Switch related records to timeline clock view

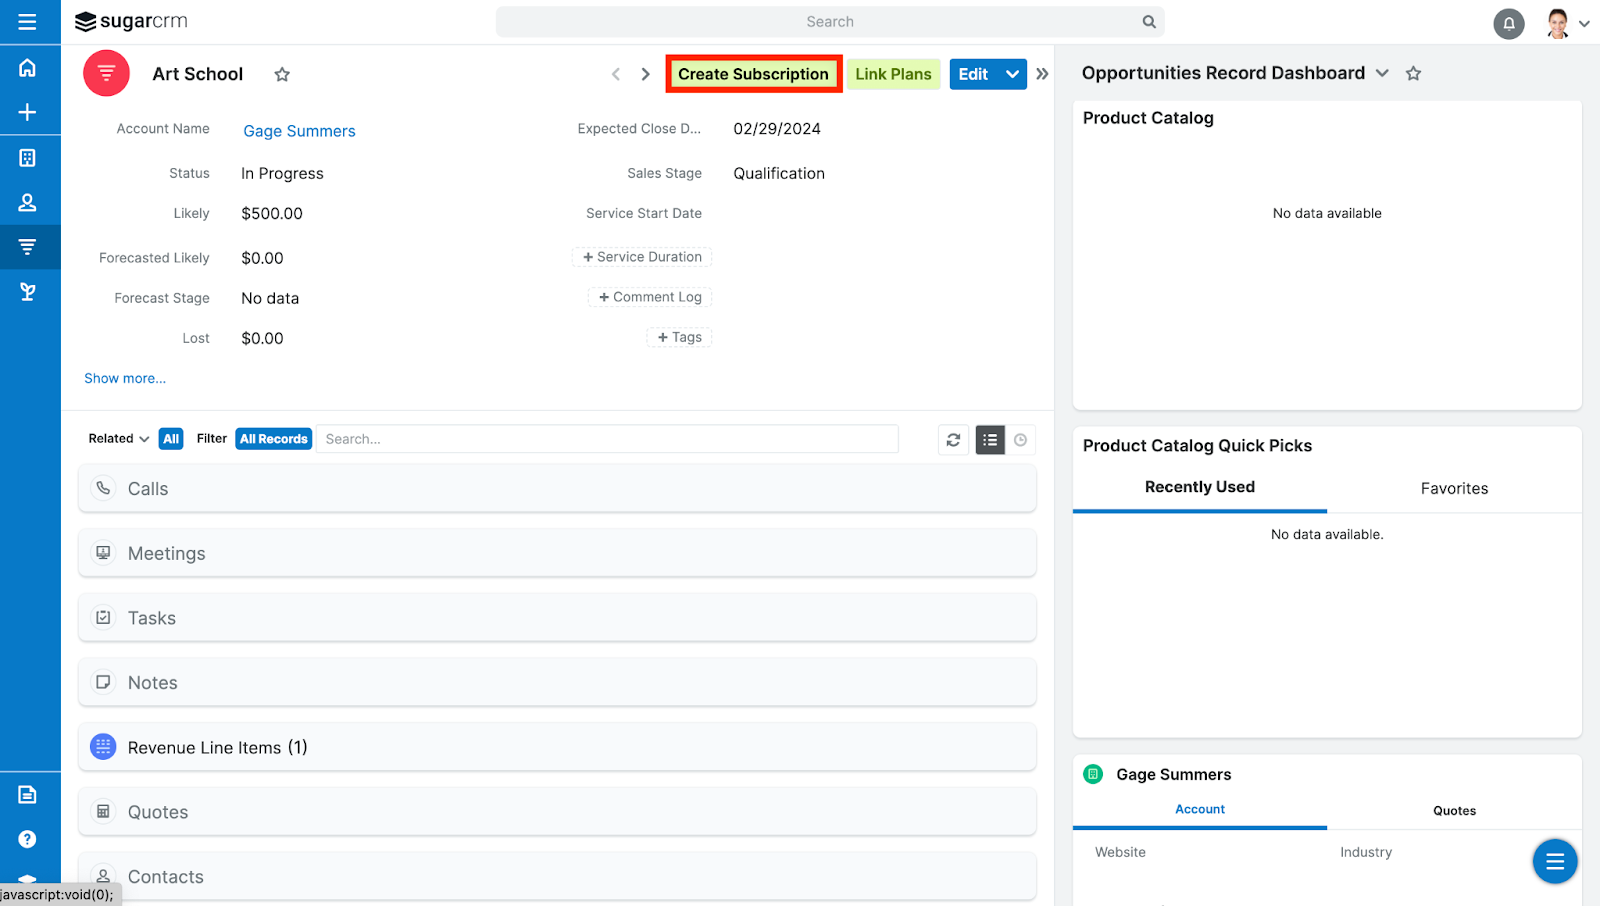pos(1021,439)
